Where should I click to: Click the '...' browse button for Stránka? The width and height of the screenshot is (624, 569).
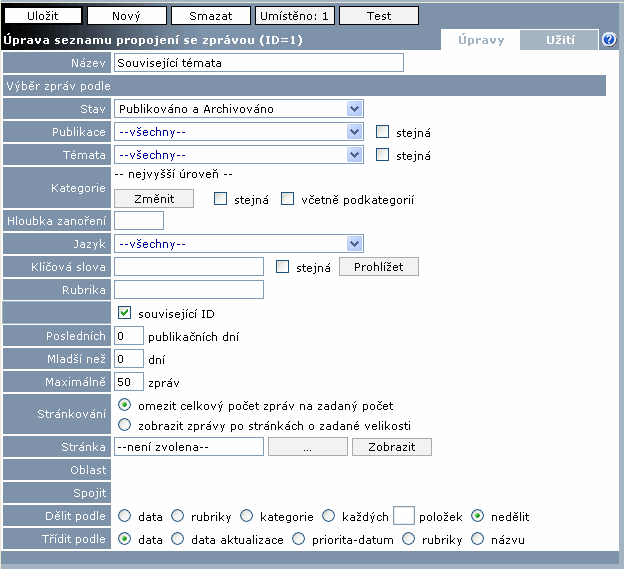(x=307, y=447)
